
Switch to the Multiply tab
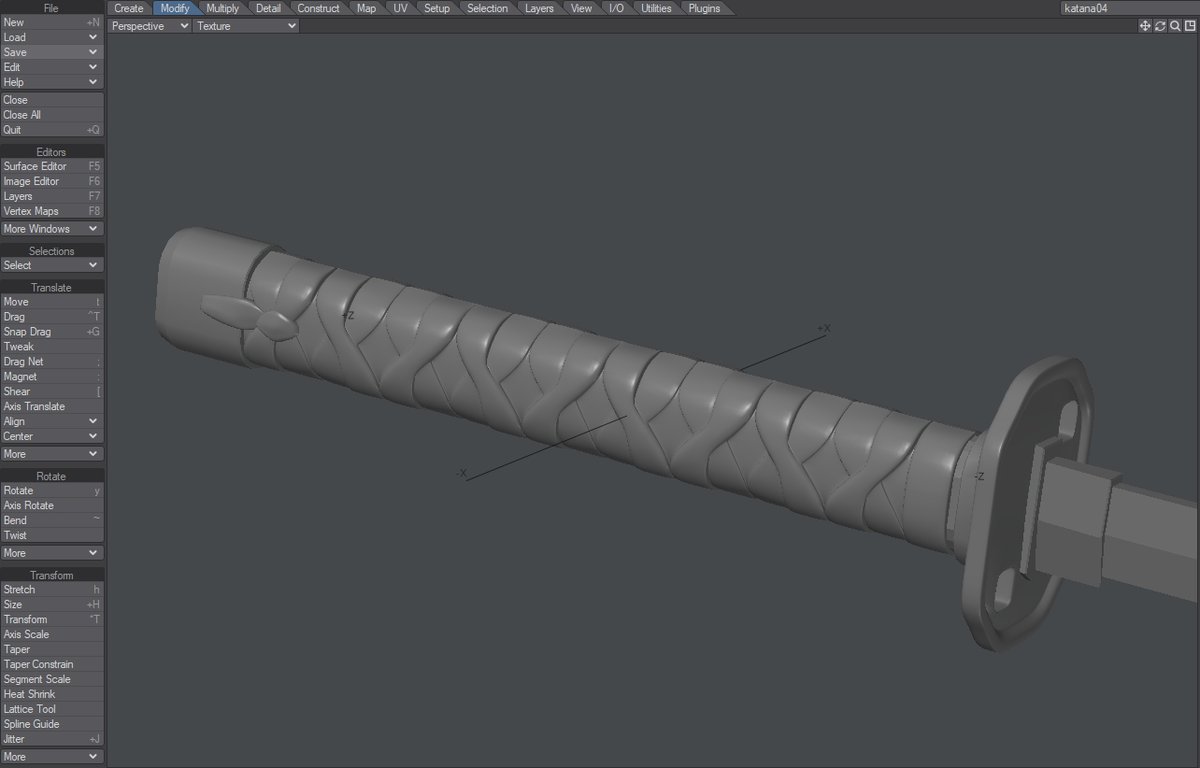pos(223,8)
